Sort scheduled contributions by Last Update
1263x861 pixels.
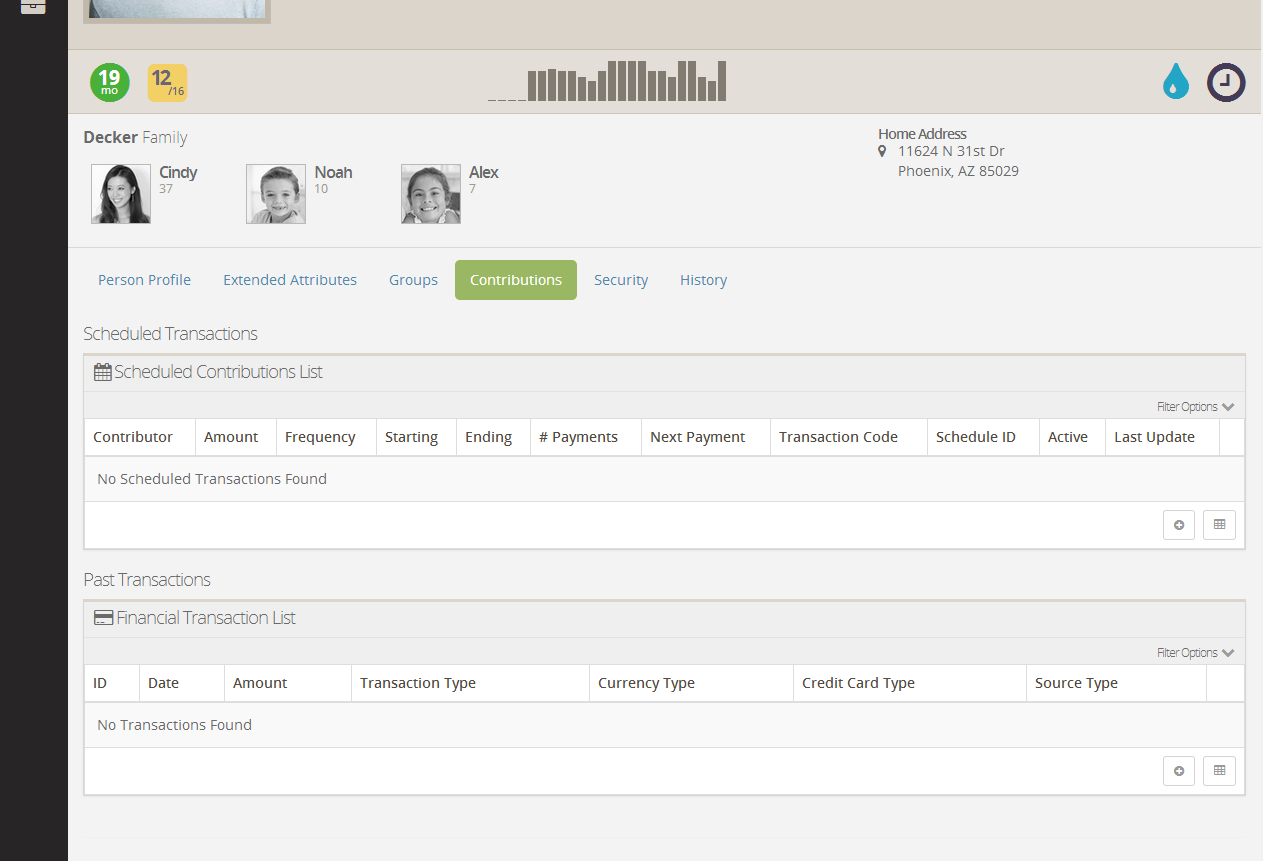coord(1154,437)
